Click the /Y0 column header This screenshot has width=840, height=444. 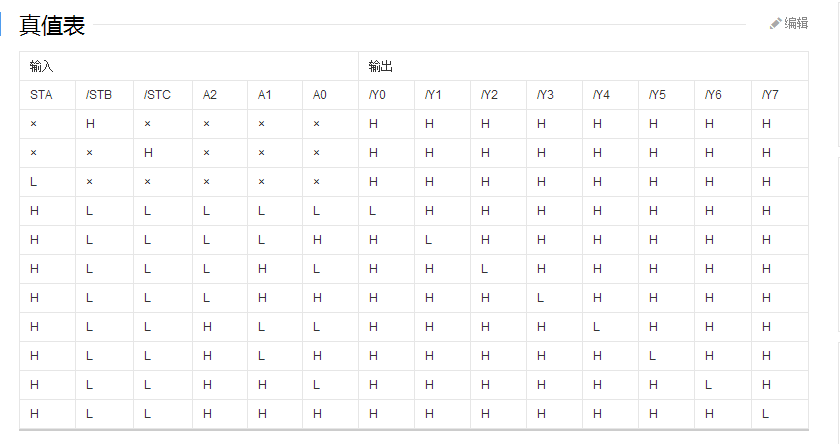coord(377,95)
